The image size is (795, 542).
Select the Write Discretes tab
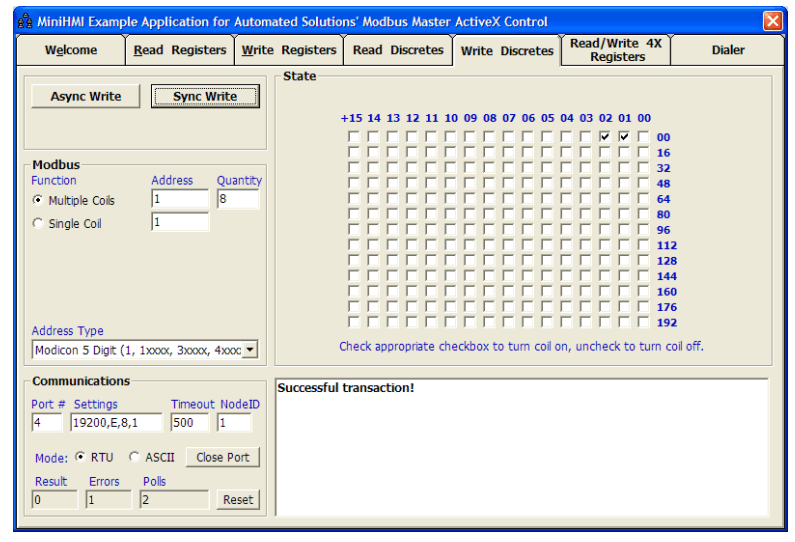(x=507, y=51)
